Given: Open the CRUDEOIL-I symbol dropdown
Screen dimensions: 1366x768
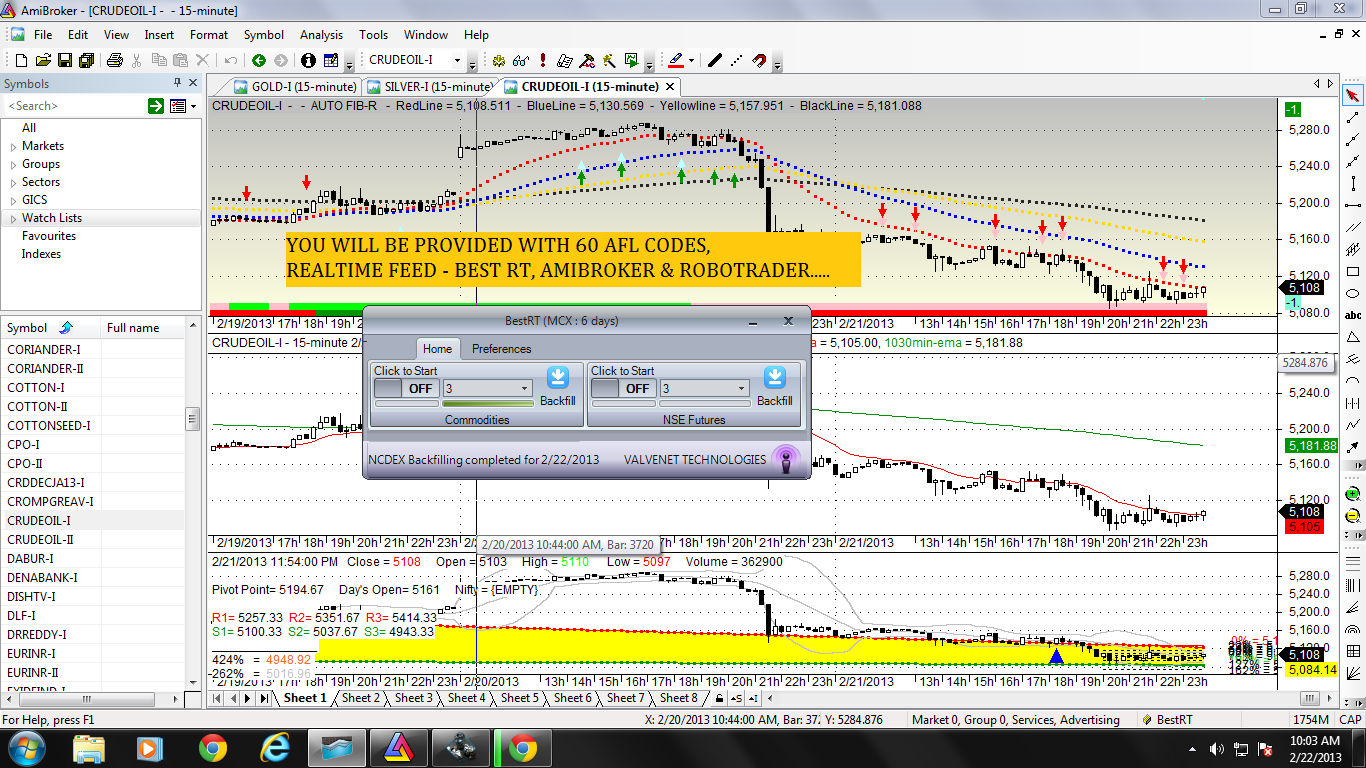Looking at the screenshot, I should coord(459,60).
